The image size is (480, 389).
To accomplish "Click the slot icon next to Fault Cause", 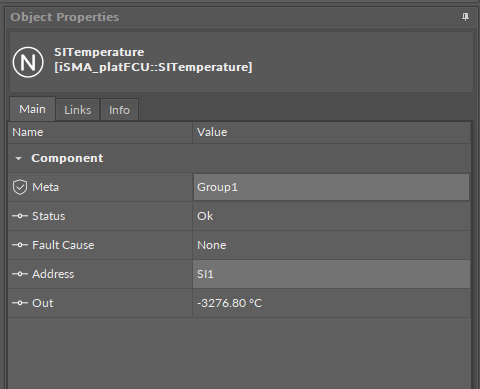I will point(20,245).
